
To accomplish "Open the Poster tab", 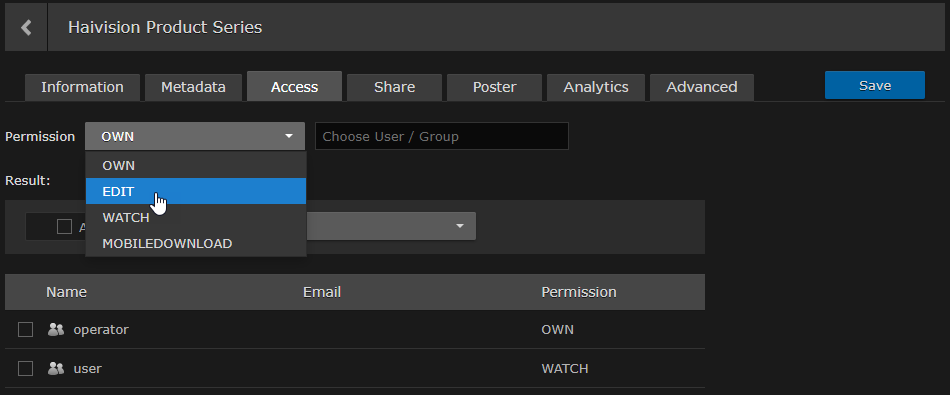I will [494, 87].
